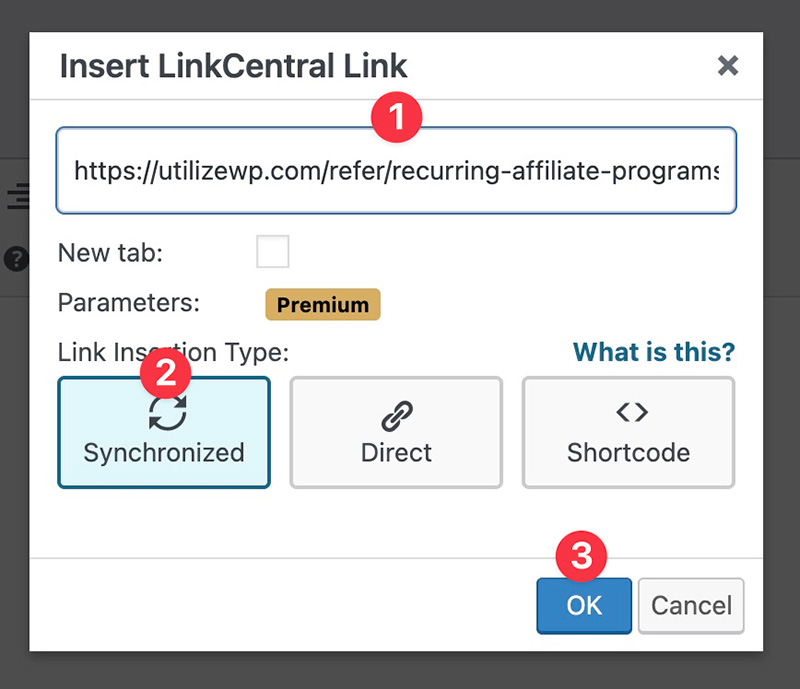Screen dimensions: 800x689
Task: Select the Synchronized insertion type label
Action: (164, 452)
